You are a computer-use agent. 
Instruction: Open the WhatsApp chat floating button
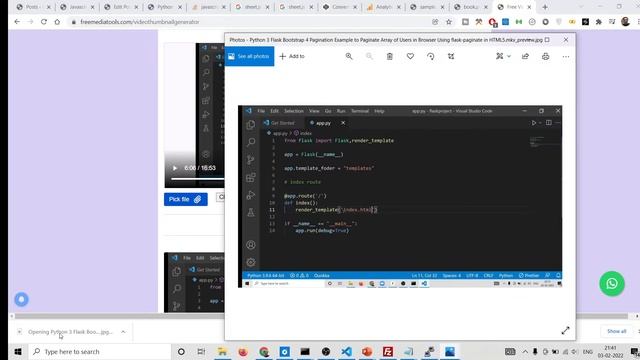coord(612,284)
